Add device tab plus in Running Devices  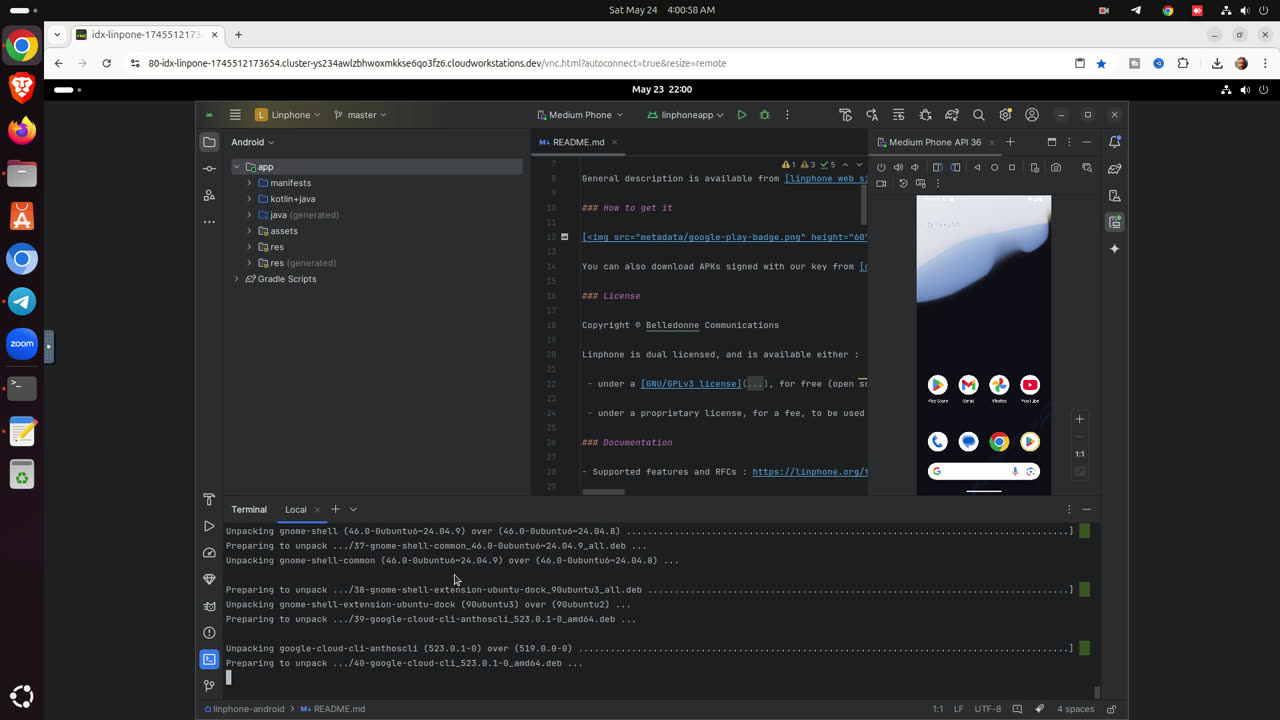point(1010,142)
